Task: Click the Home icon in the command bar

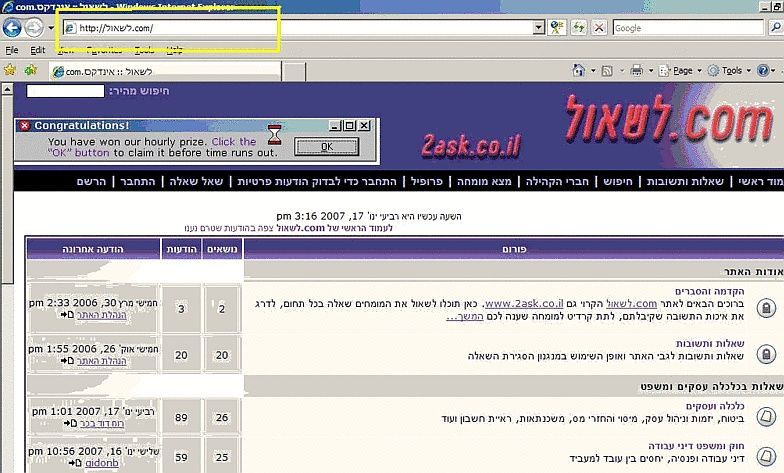Action: tap(578, 70)
